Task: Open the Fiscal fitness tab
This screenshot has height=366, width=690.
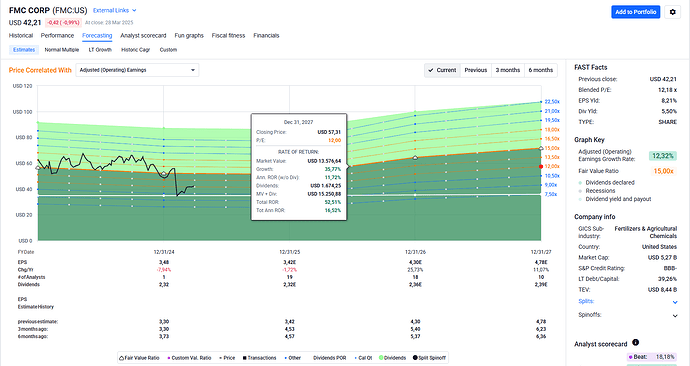Action: pos(228,36)
